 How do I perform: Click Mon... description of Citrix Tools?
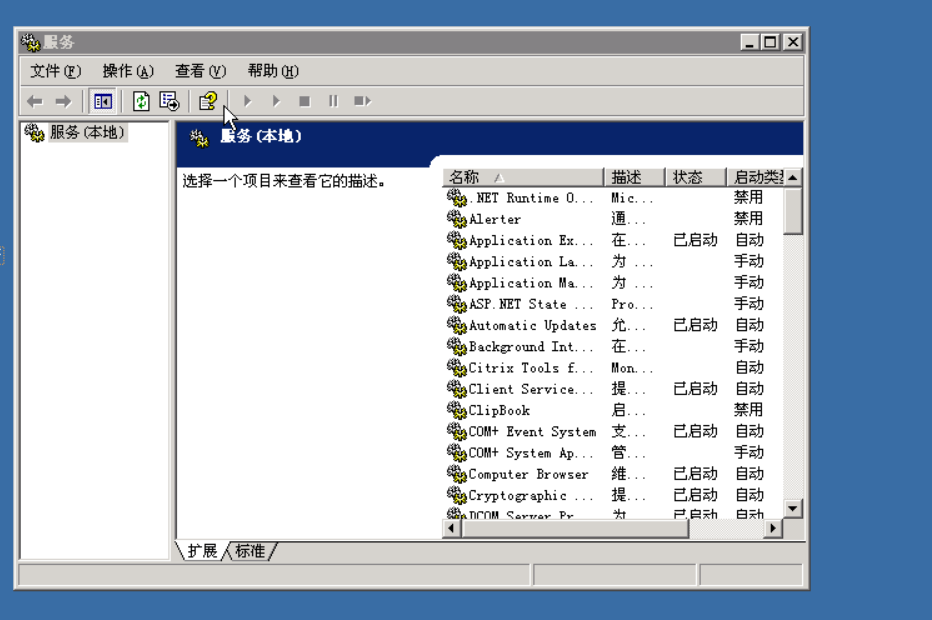point(632,369)
